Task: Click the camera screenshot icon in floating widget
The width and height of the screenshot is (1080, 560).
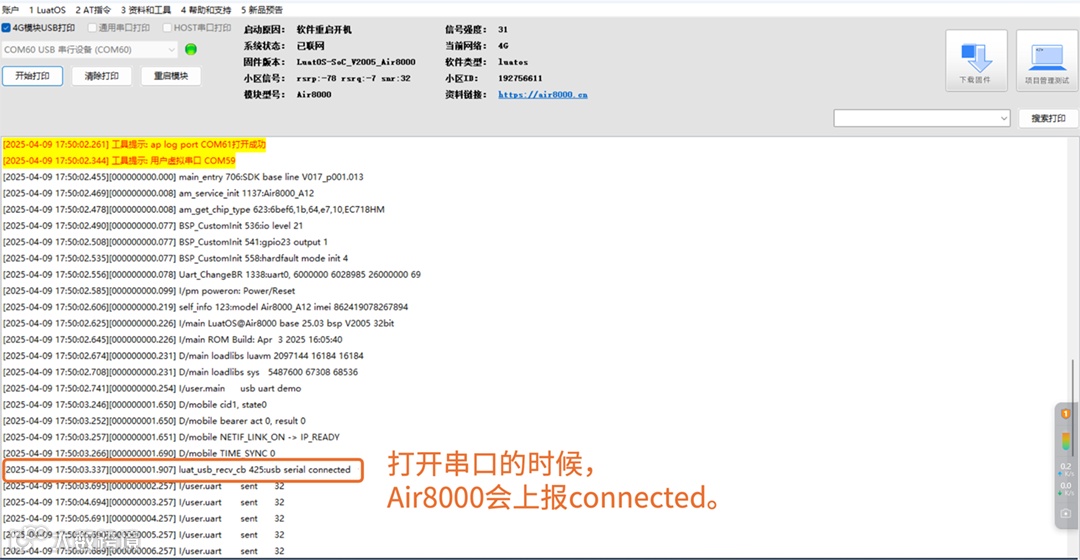Action: (x=1066, y=513)
